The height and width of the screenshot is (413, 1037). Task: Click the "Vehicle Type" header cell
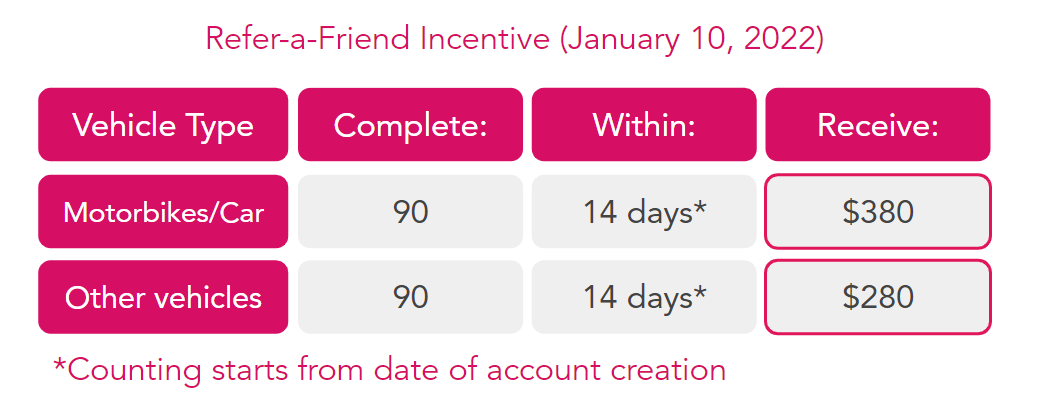(x=163, y=125)
